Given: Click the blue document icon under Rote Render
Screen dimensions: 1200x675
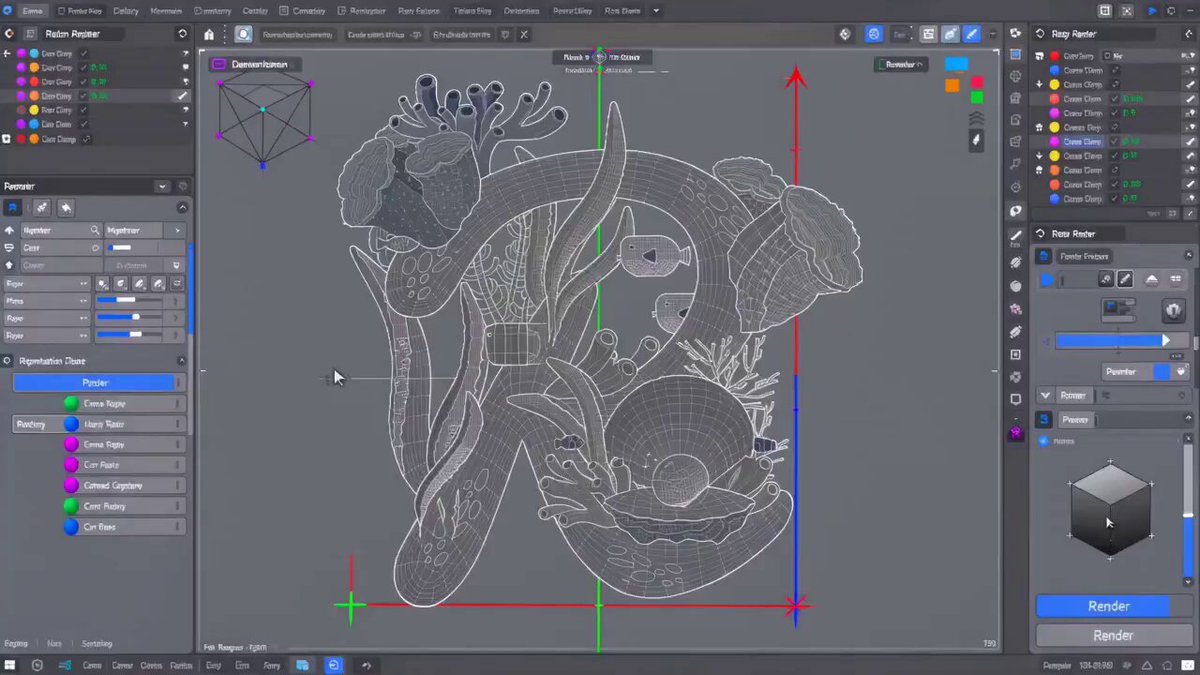Looking at the screenshot, I should pos(1044,256).
